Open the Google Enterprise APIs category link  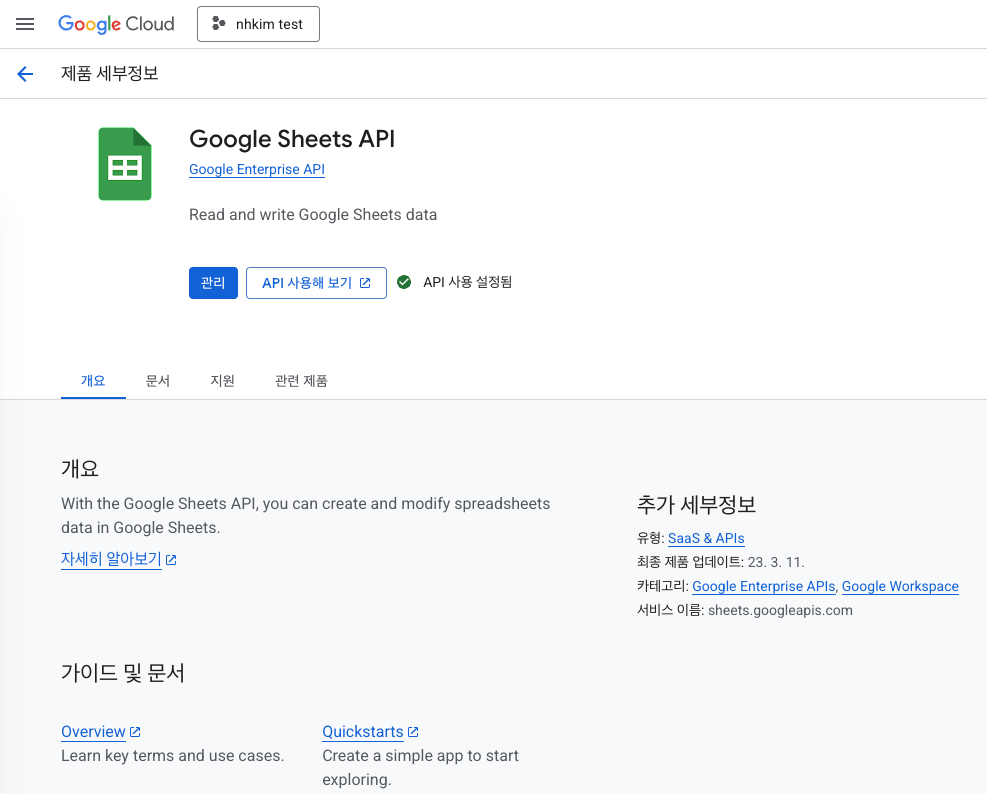pyautogui.click(x=764, y=586)
